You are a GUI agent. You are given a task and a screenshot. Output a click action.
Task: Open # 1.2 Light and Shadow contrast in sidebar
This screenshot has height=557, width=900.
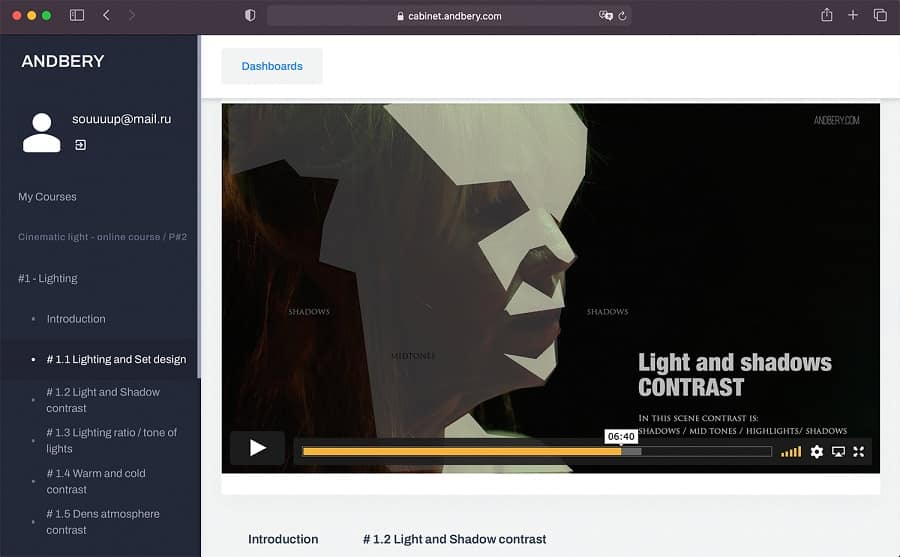click(103, 400)
